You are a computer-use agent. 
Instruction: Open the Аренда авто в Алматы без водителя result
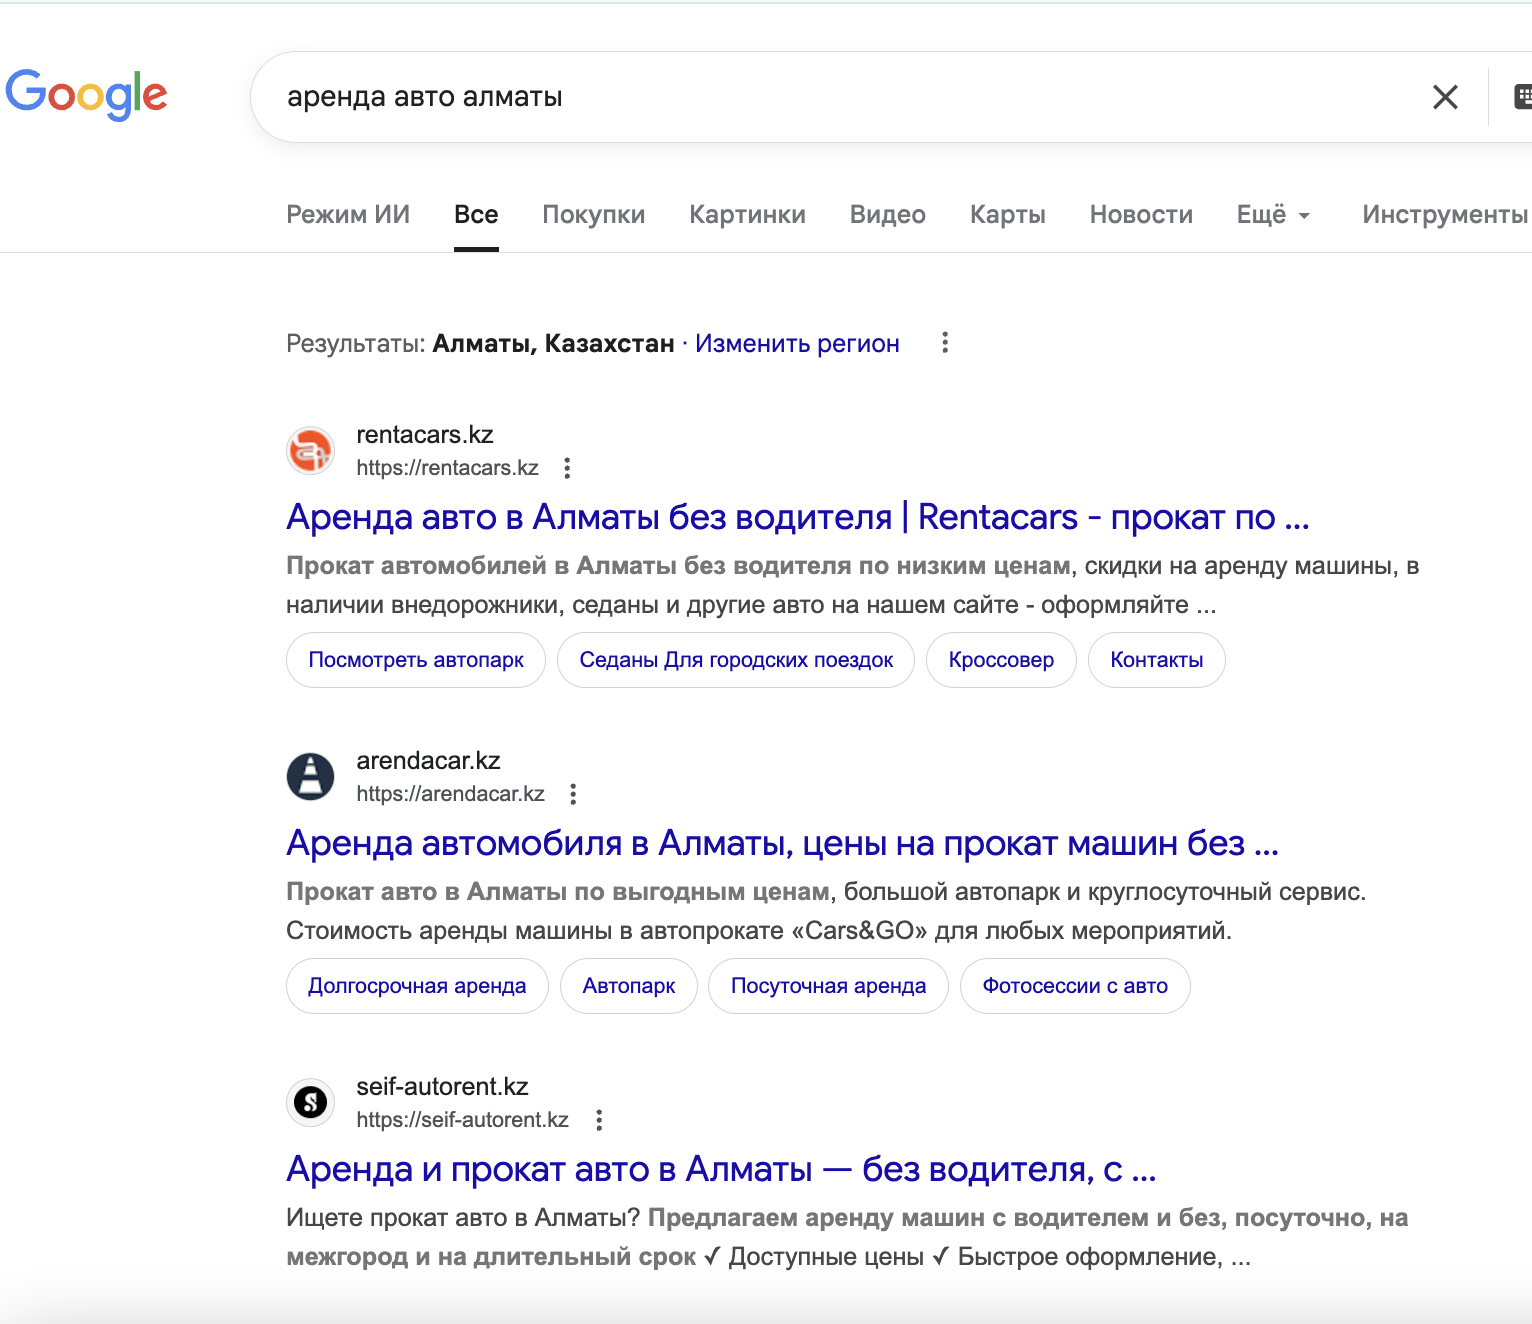click(798, 517)
